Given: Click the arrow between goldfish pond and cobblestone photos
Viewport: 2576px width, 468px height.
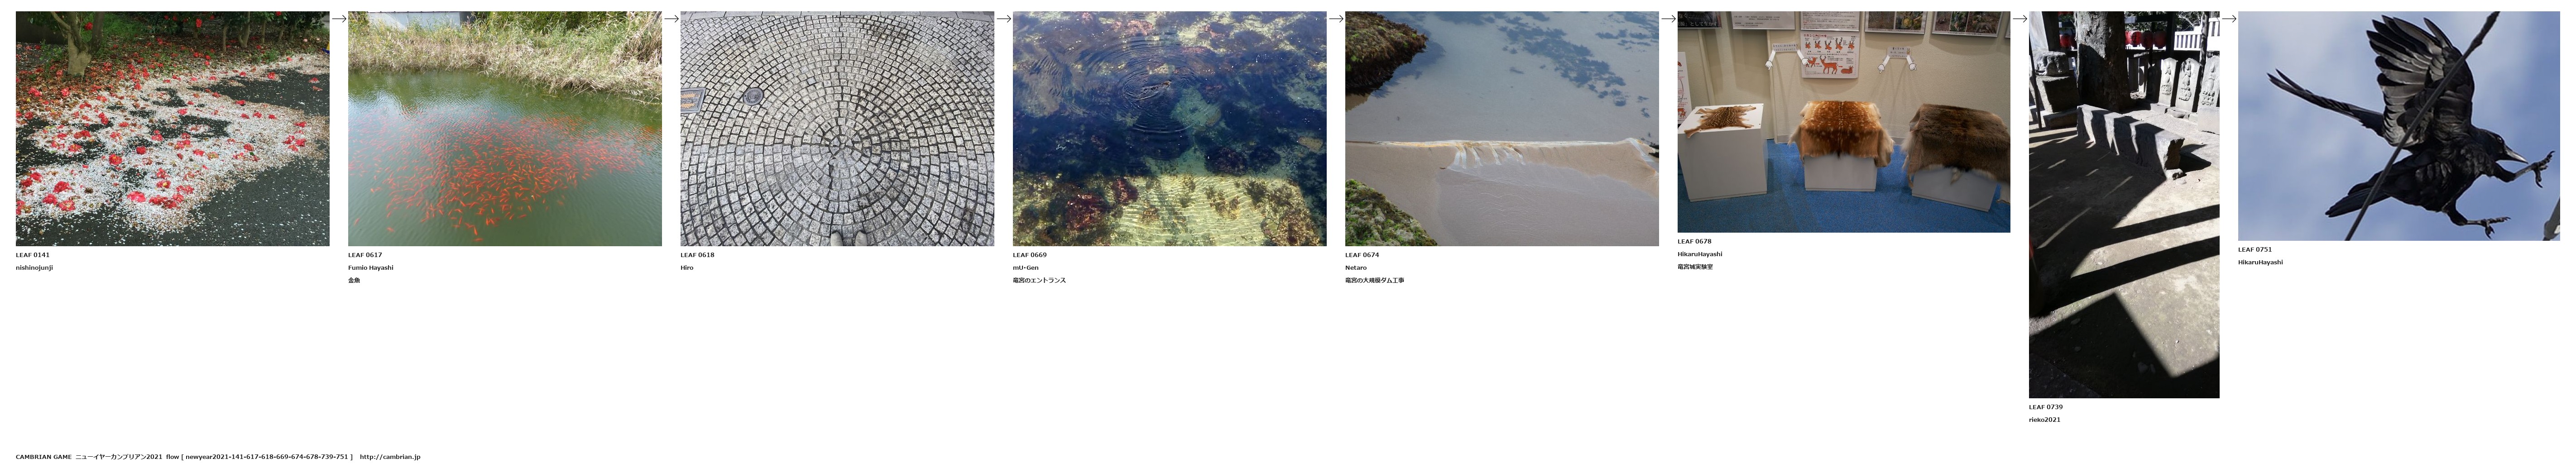Looking at the screenshot, I should coord(671,19).
